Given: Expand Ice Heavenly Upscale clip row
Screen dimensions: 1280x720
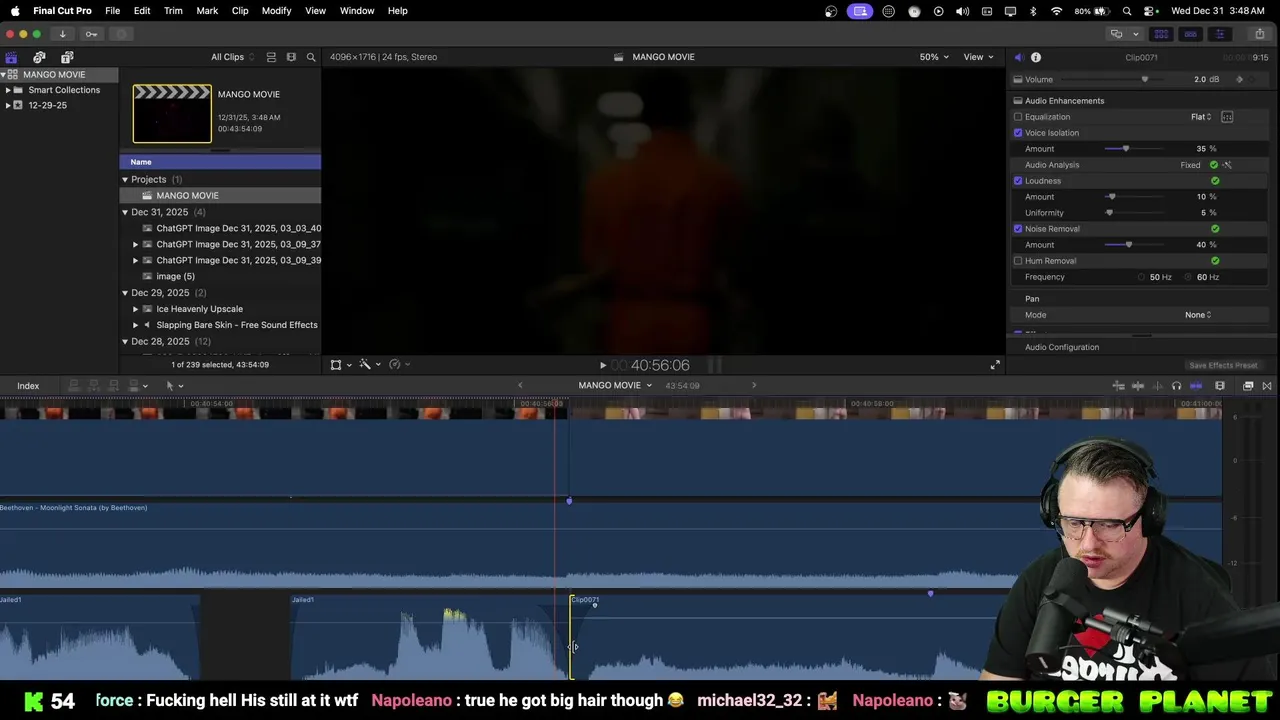Looking at the screenshot, I should click(136, 309).
